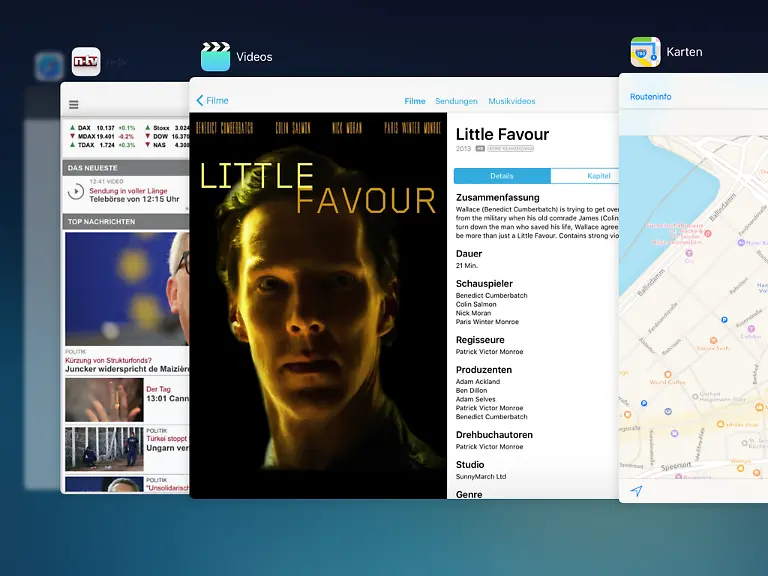Image resolution: width=768 pixels, height=576 pixels.
Task: Open Routeninfo in Karten
Action: tap(650, 96)
